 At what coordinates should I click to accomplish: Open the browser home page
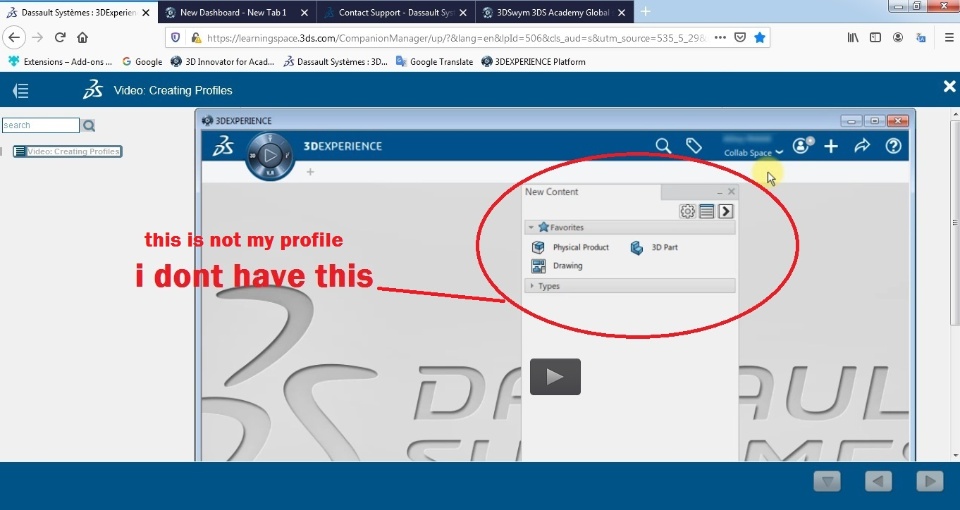point(82,37)
